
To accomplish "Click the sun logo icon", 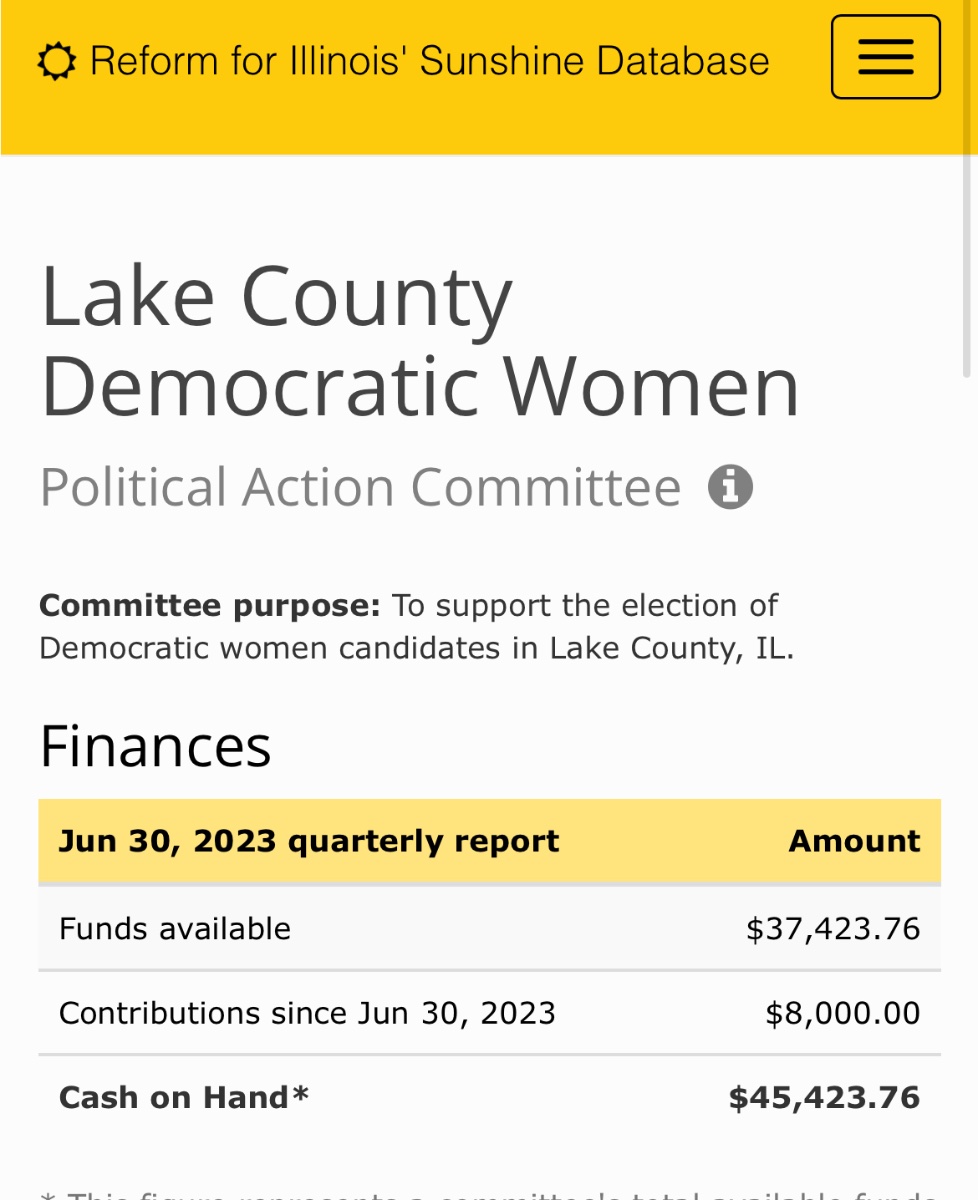I will (x=56, y=62).
